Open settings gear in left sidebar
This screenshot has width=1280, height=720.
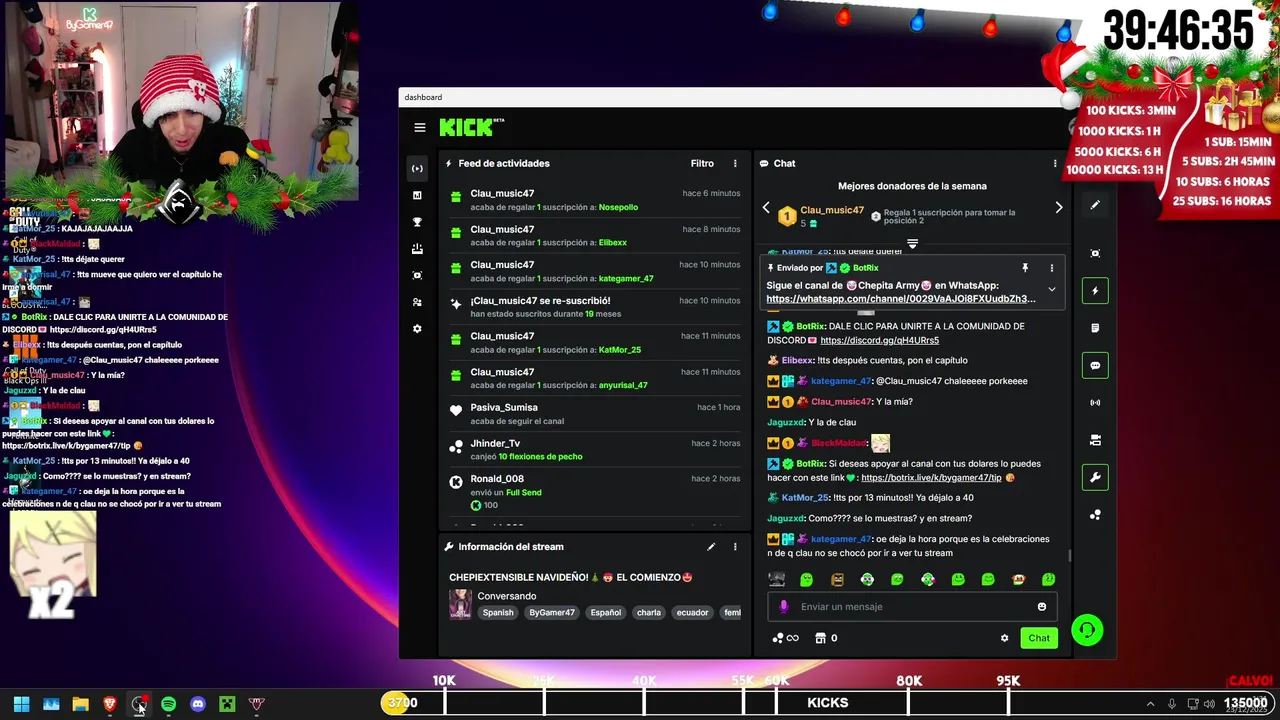pyautogui.click(x=417, y=329)
